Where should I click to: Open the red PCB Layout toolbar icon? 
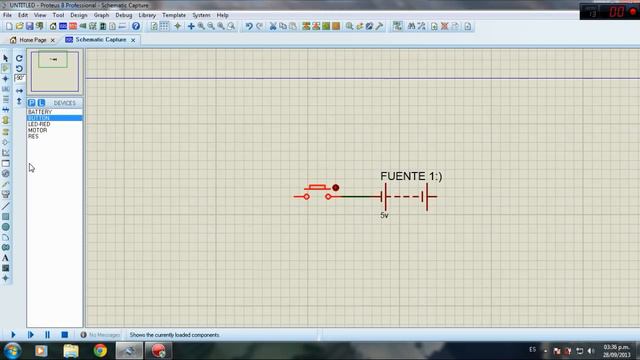[73, 26]
